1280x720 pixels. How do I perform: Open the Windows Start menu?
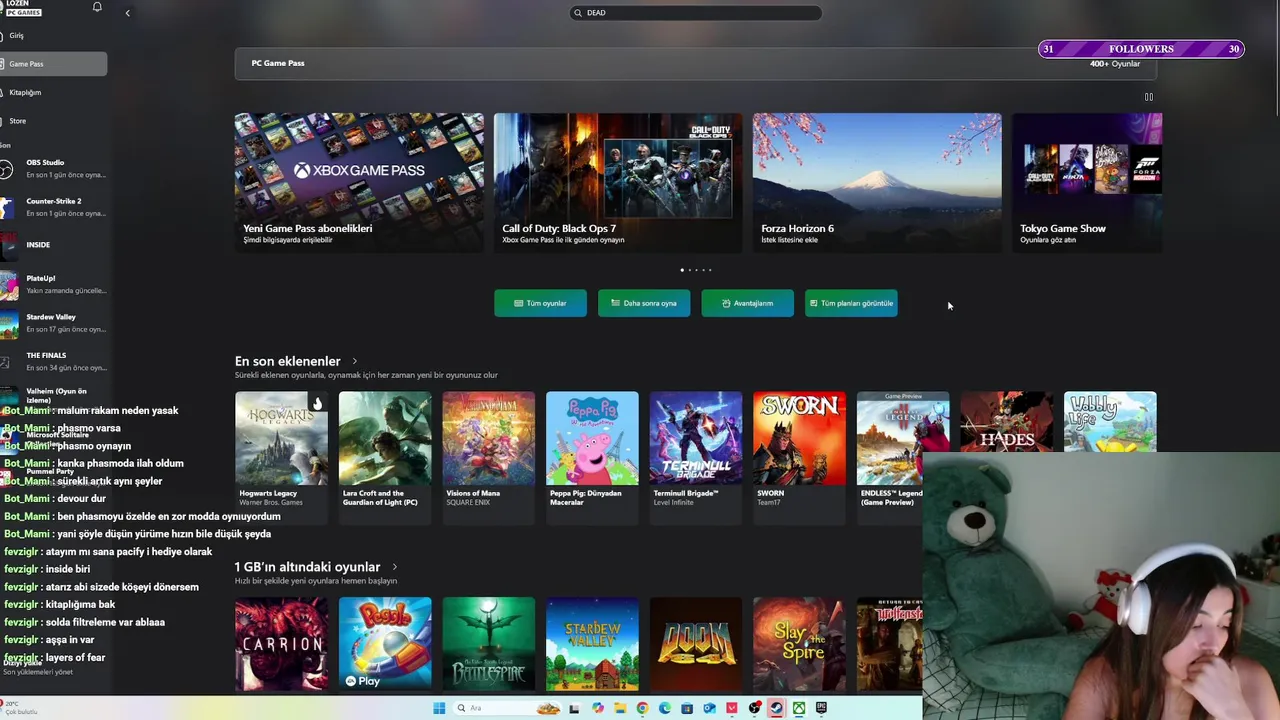point(439,708)
